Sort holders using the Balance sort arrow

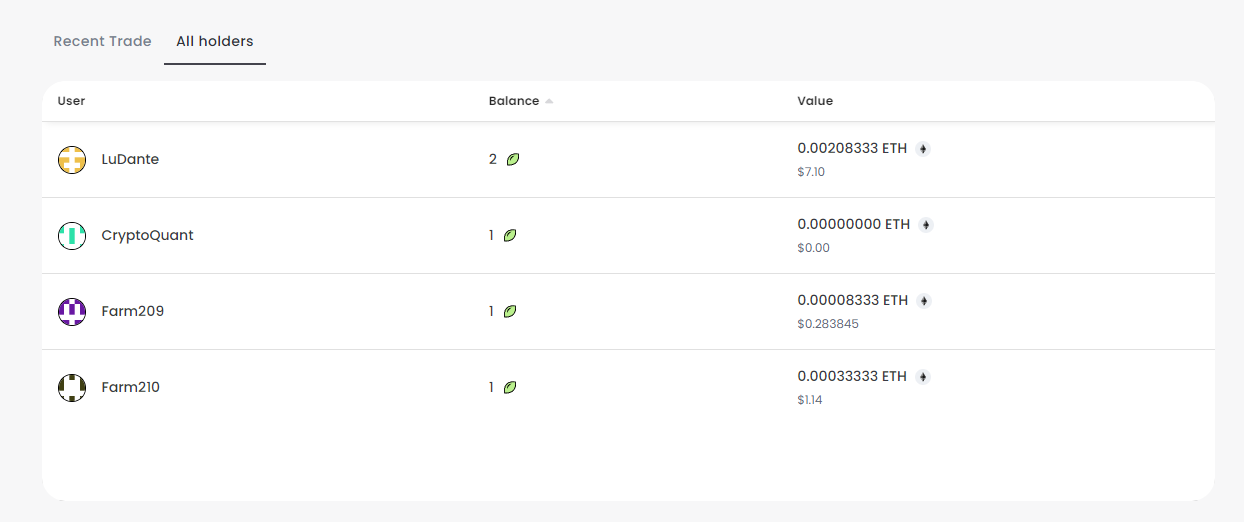click(549, 101)
